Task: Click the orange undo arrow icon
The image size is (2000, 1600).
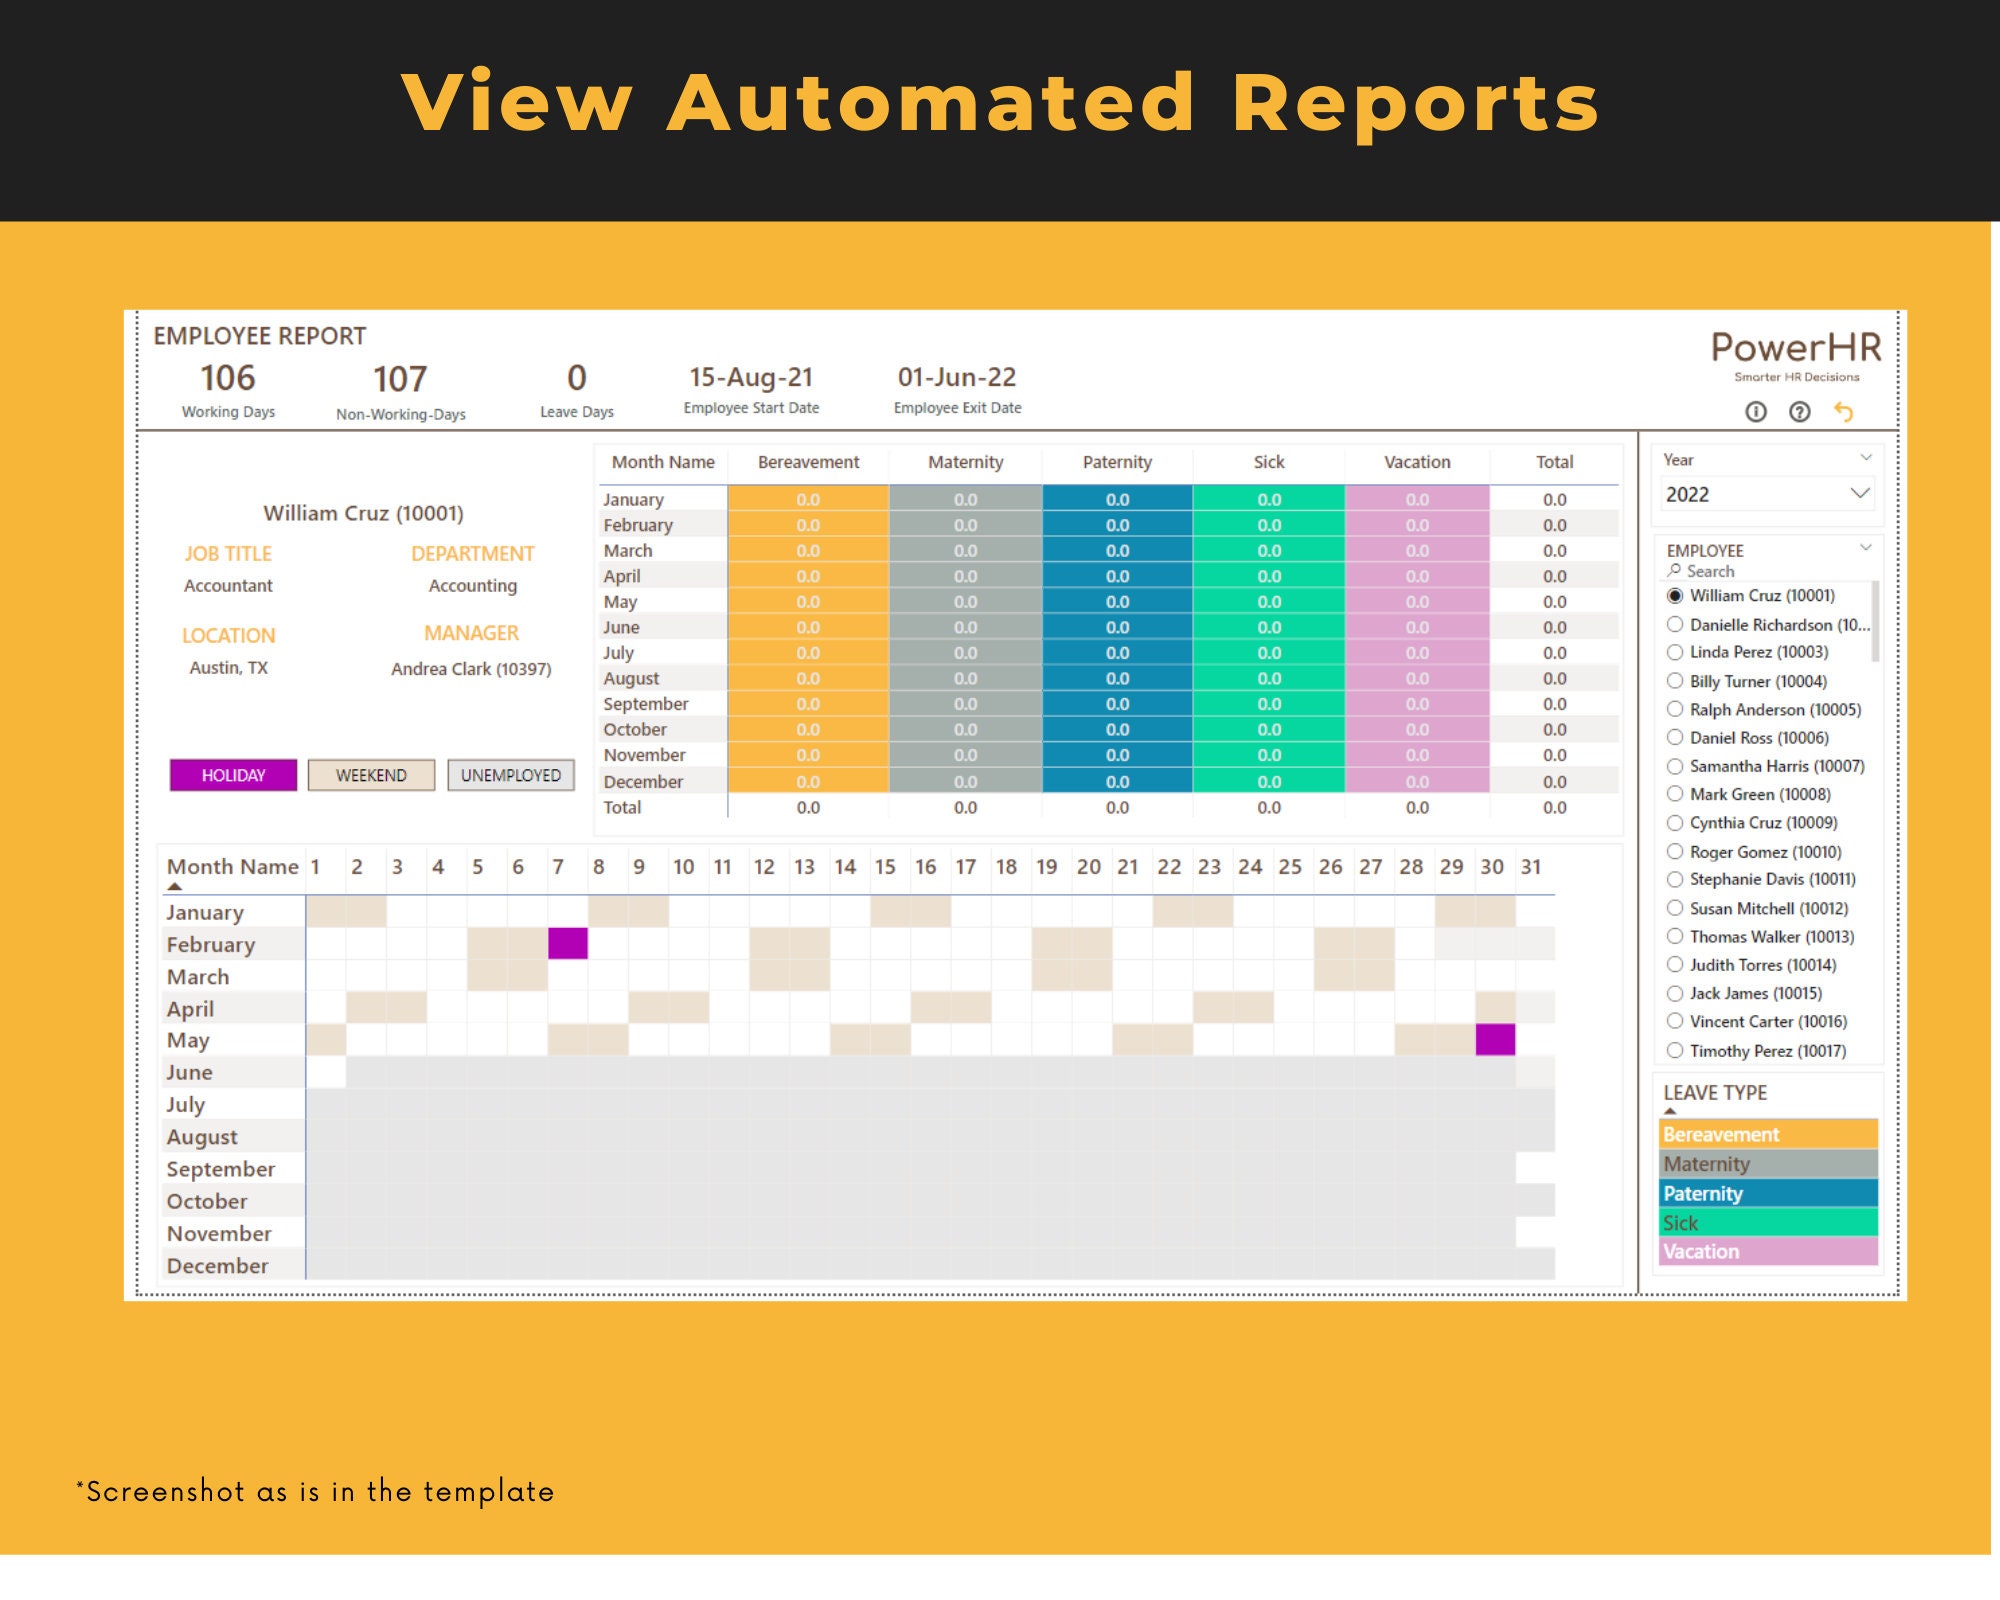Action: pyautogui.click(x=1845, y=412)
